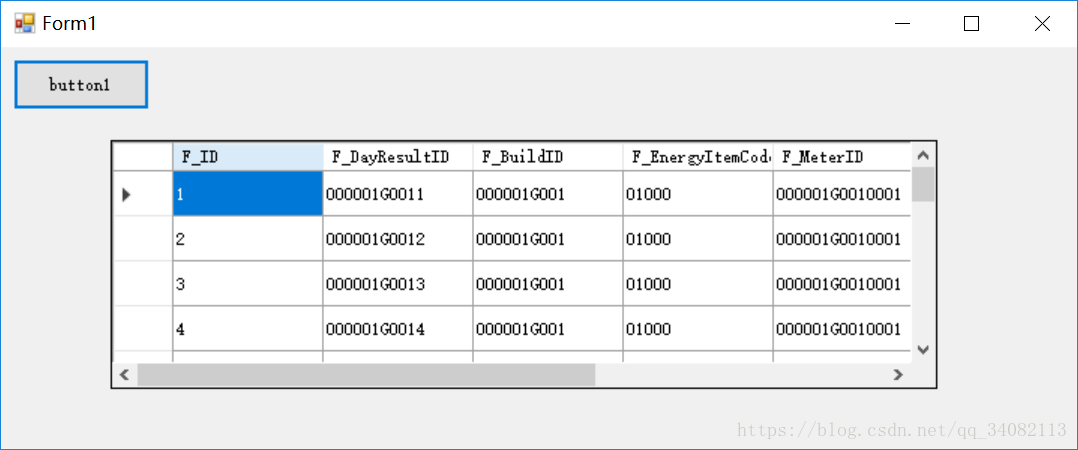The height and width of the screenshot is (450, 1078).
Task: Select the F_ID cell with value 1
Action: (x=248, y=194)
